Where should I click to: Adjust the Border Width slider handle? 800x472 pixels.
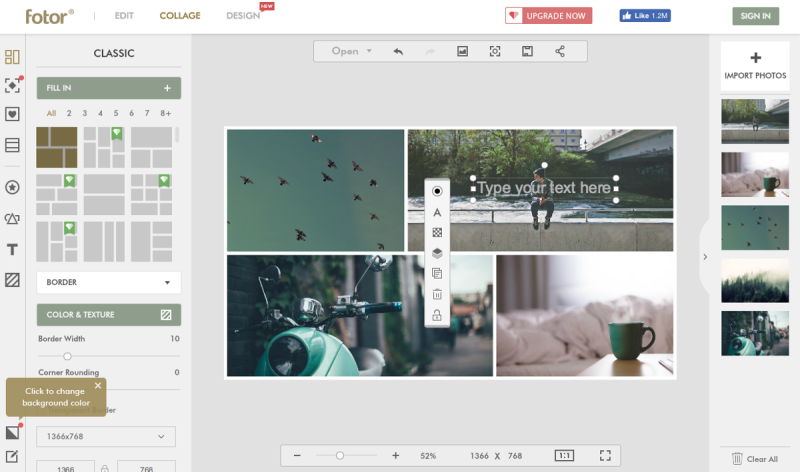point(67,356)
